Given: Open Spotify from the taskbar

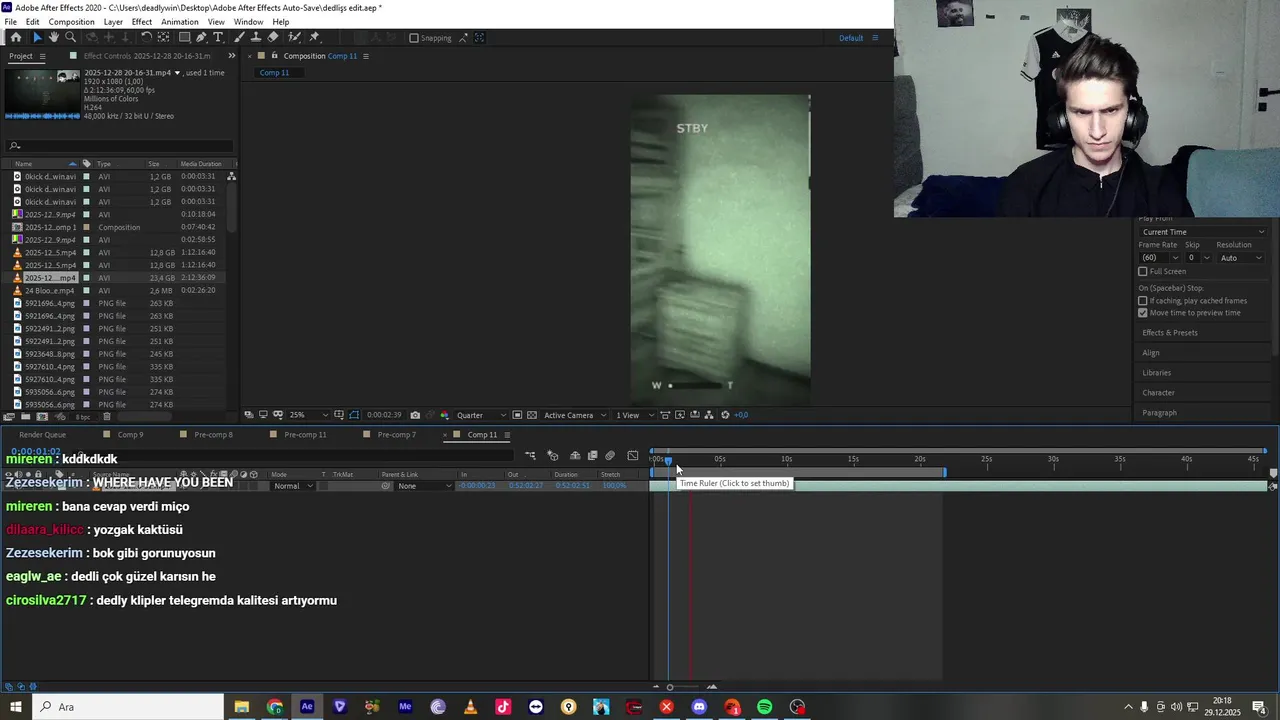Looking at the screenshot, I should (765, 707).
